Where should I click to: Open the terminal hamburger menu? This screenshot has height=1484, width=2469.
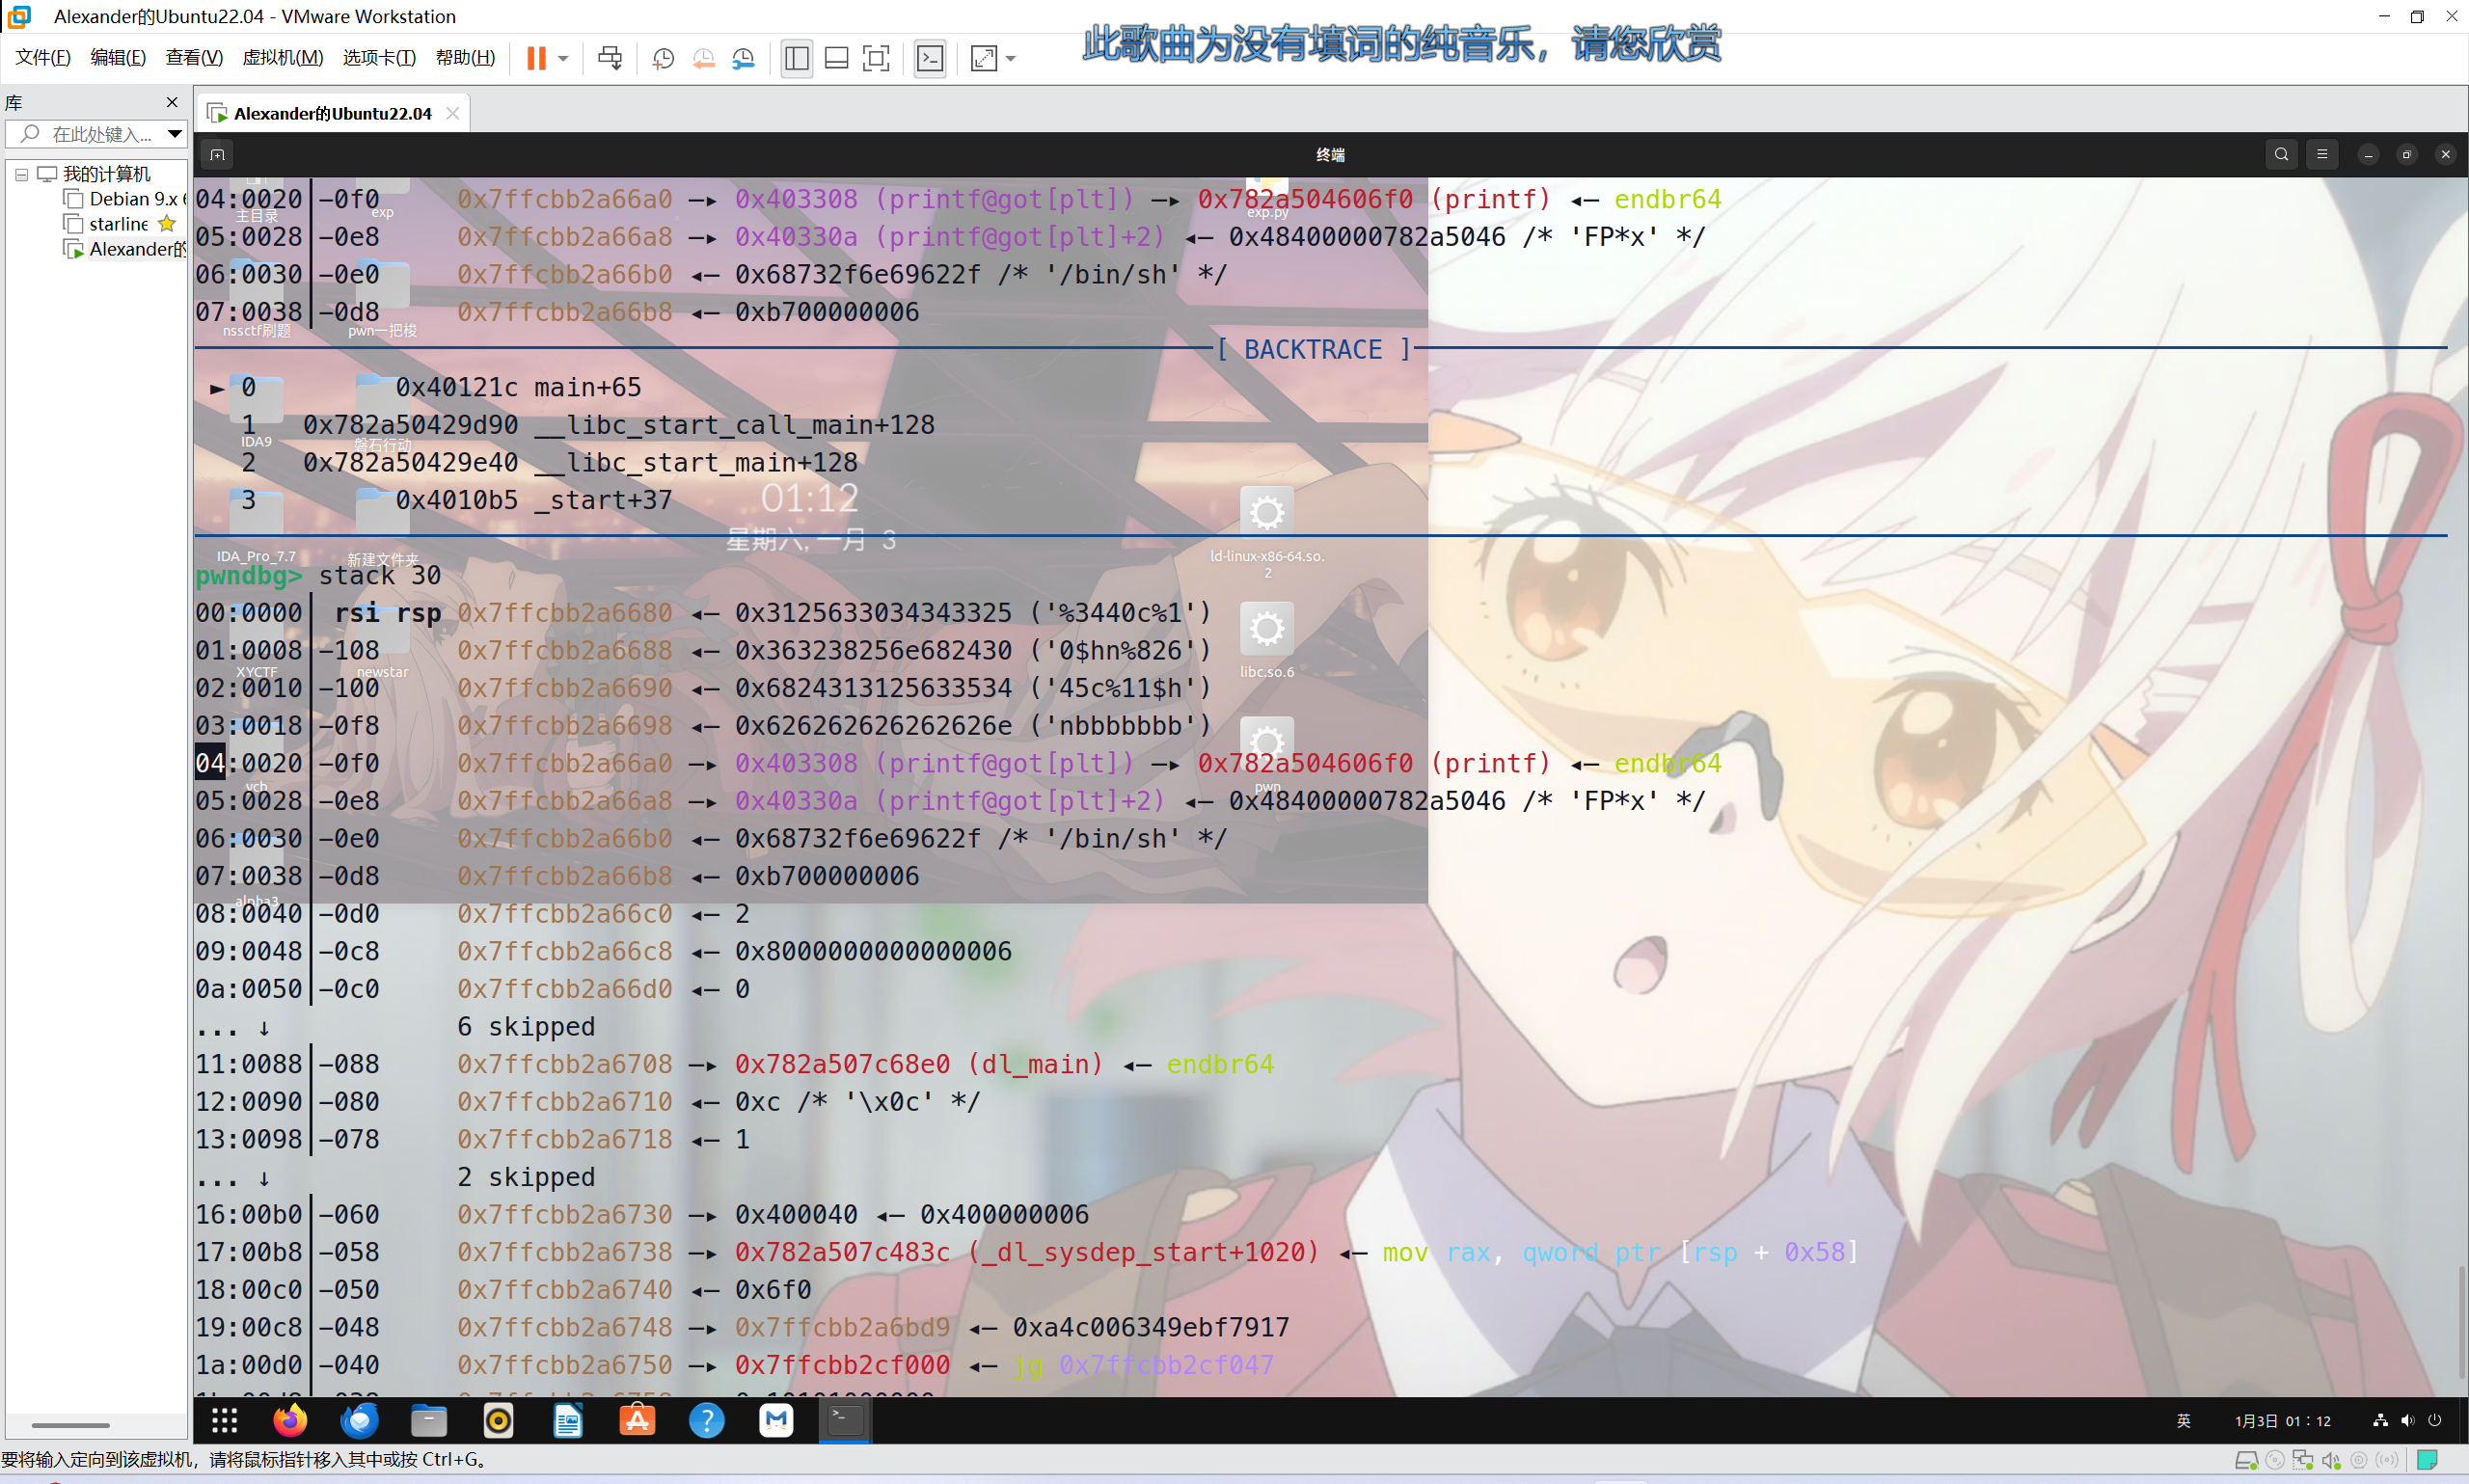[x=2322, y=154]
